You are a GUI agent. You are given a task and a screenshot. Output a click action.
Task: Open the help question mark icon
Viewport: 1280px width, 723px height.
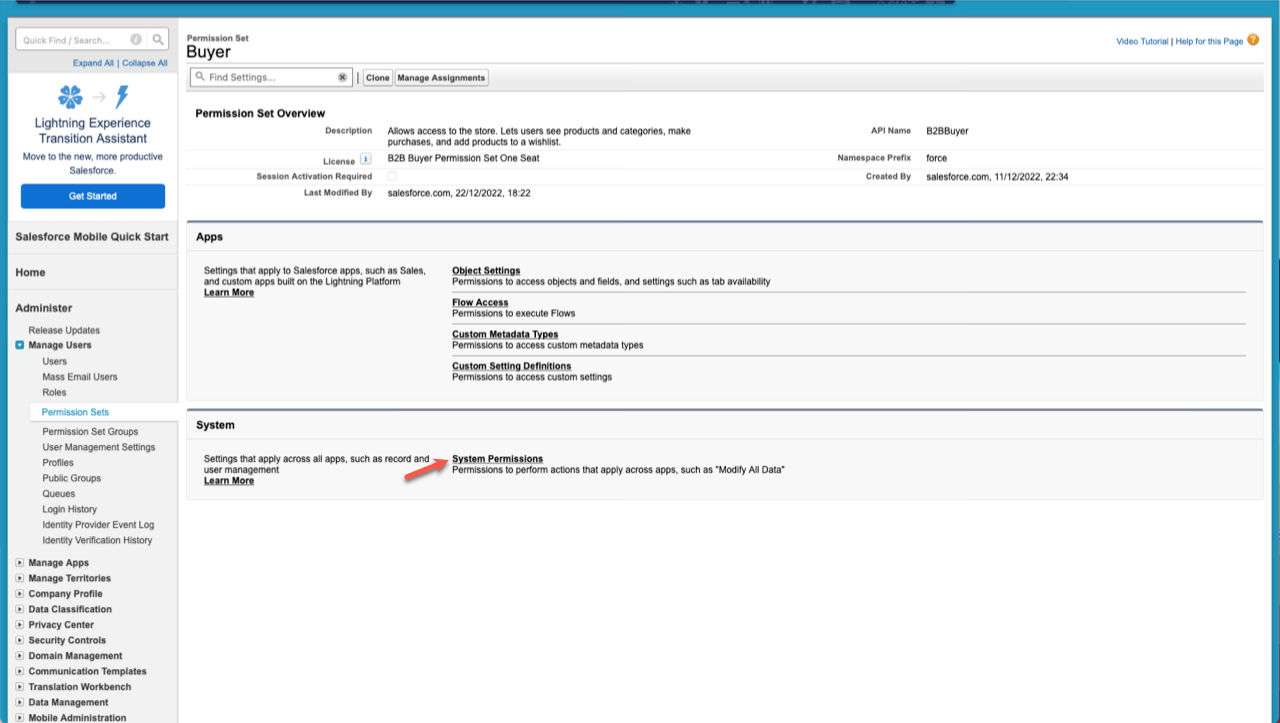tap(1253, 40)
